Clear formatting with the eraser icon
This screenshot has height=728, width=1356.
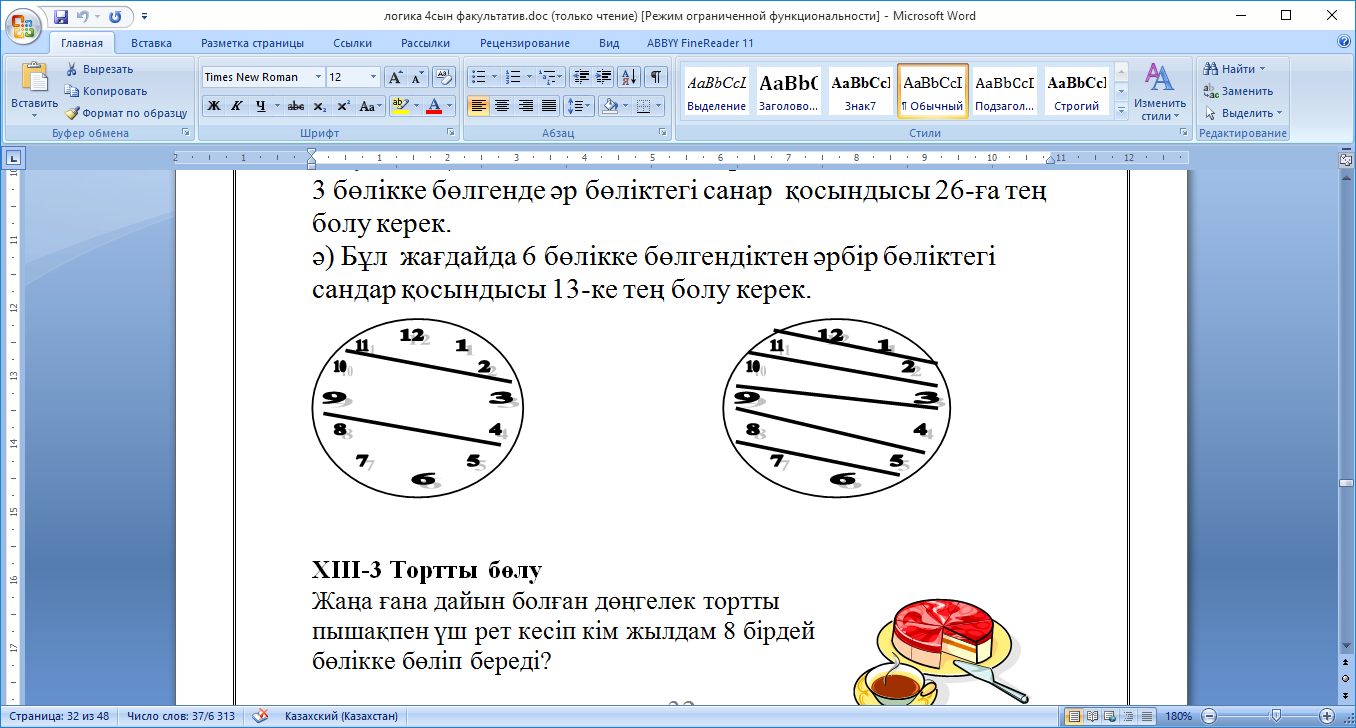click(x=444, y=77)
